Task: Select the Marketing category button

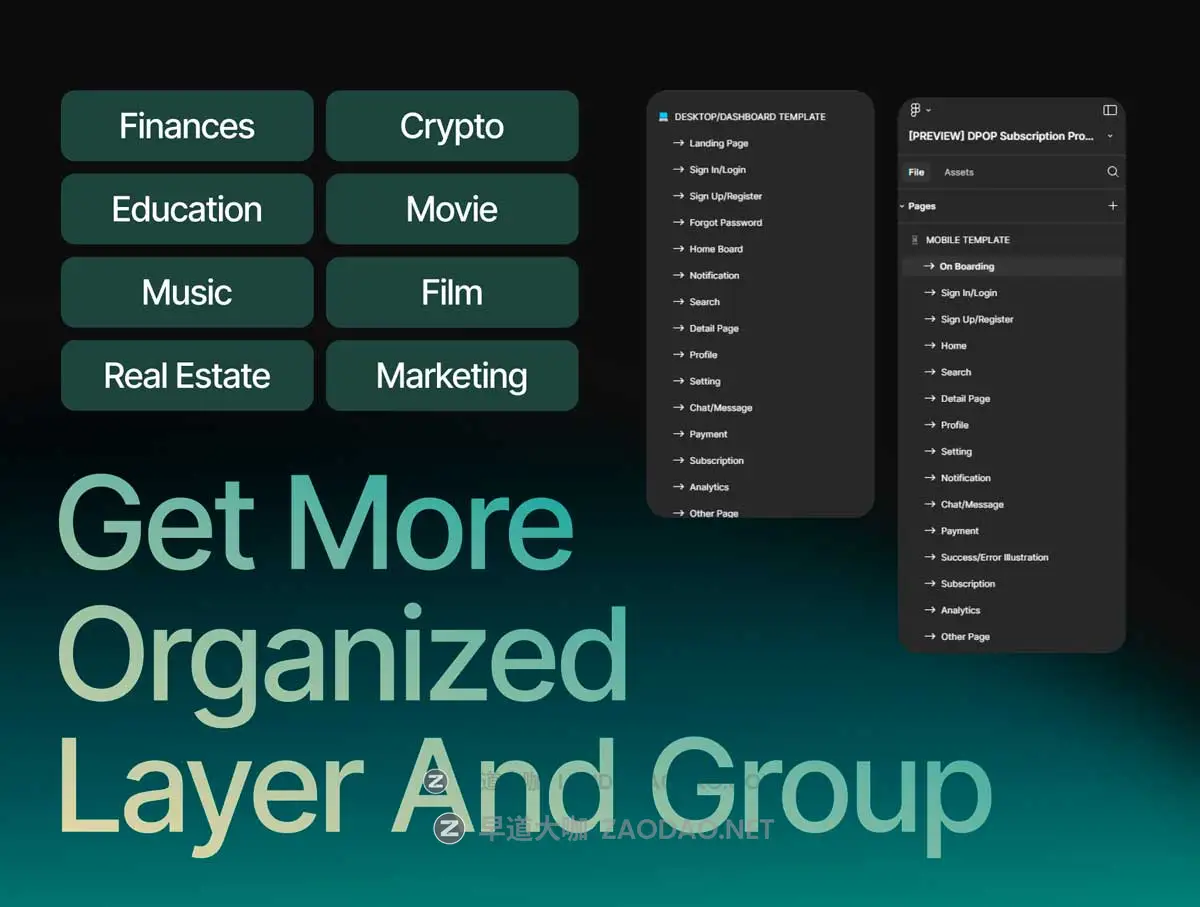Action: 452,376
